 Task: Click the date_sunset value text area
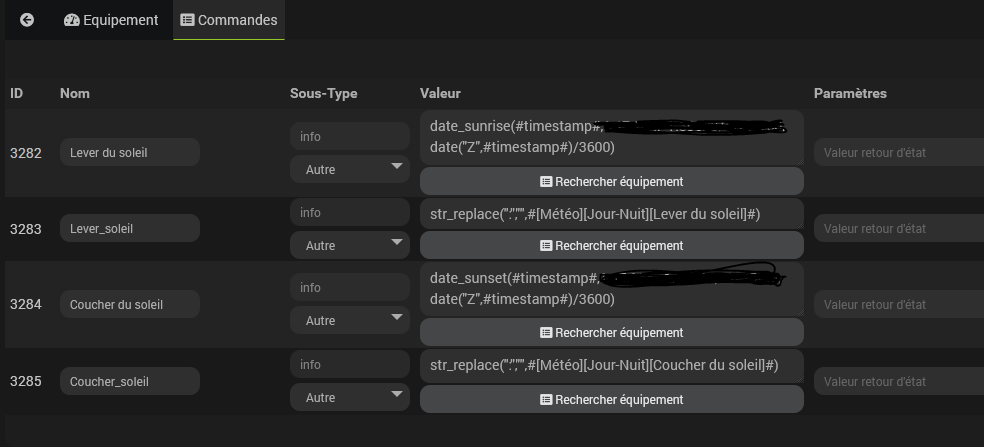click(x=611, y=288)
